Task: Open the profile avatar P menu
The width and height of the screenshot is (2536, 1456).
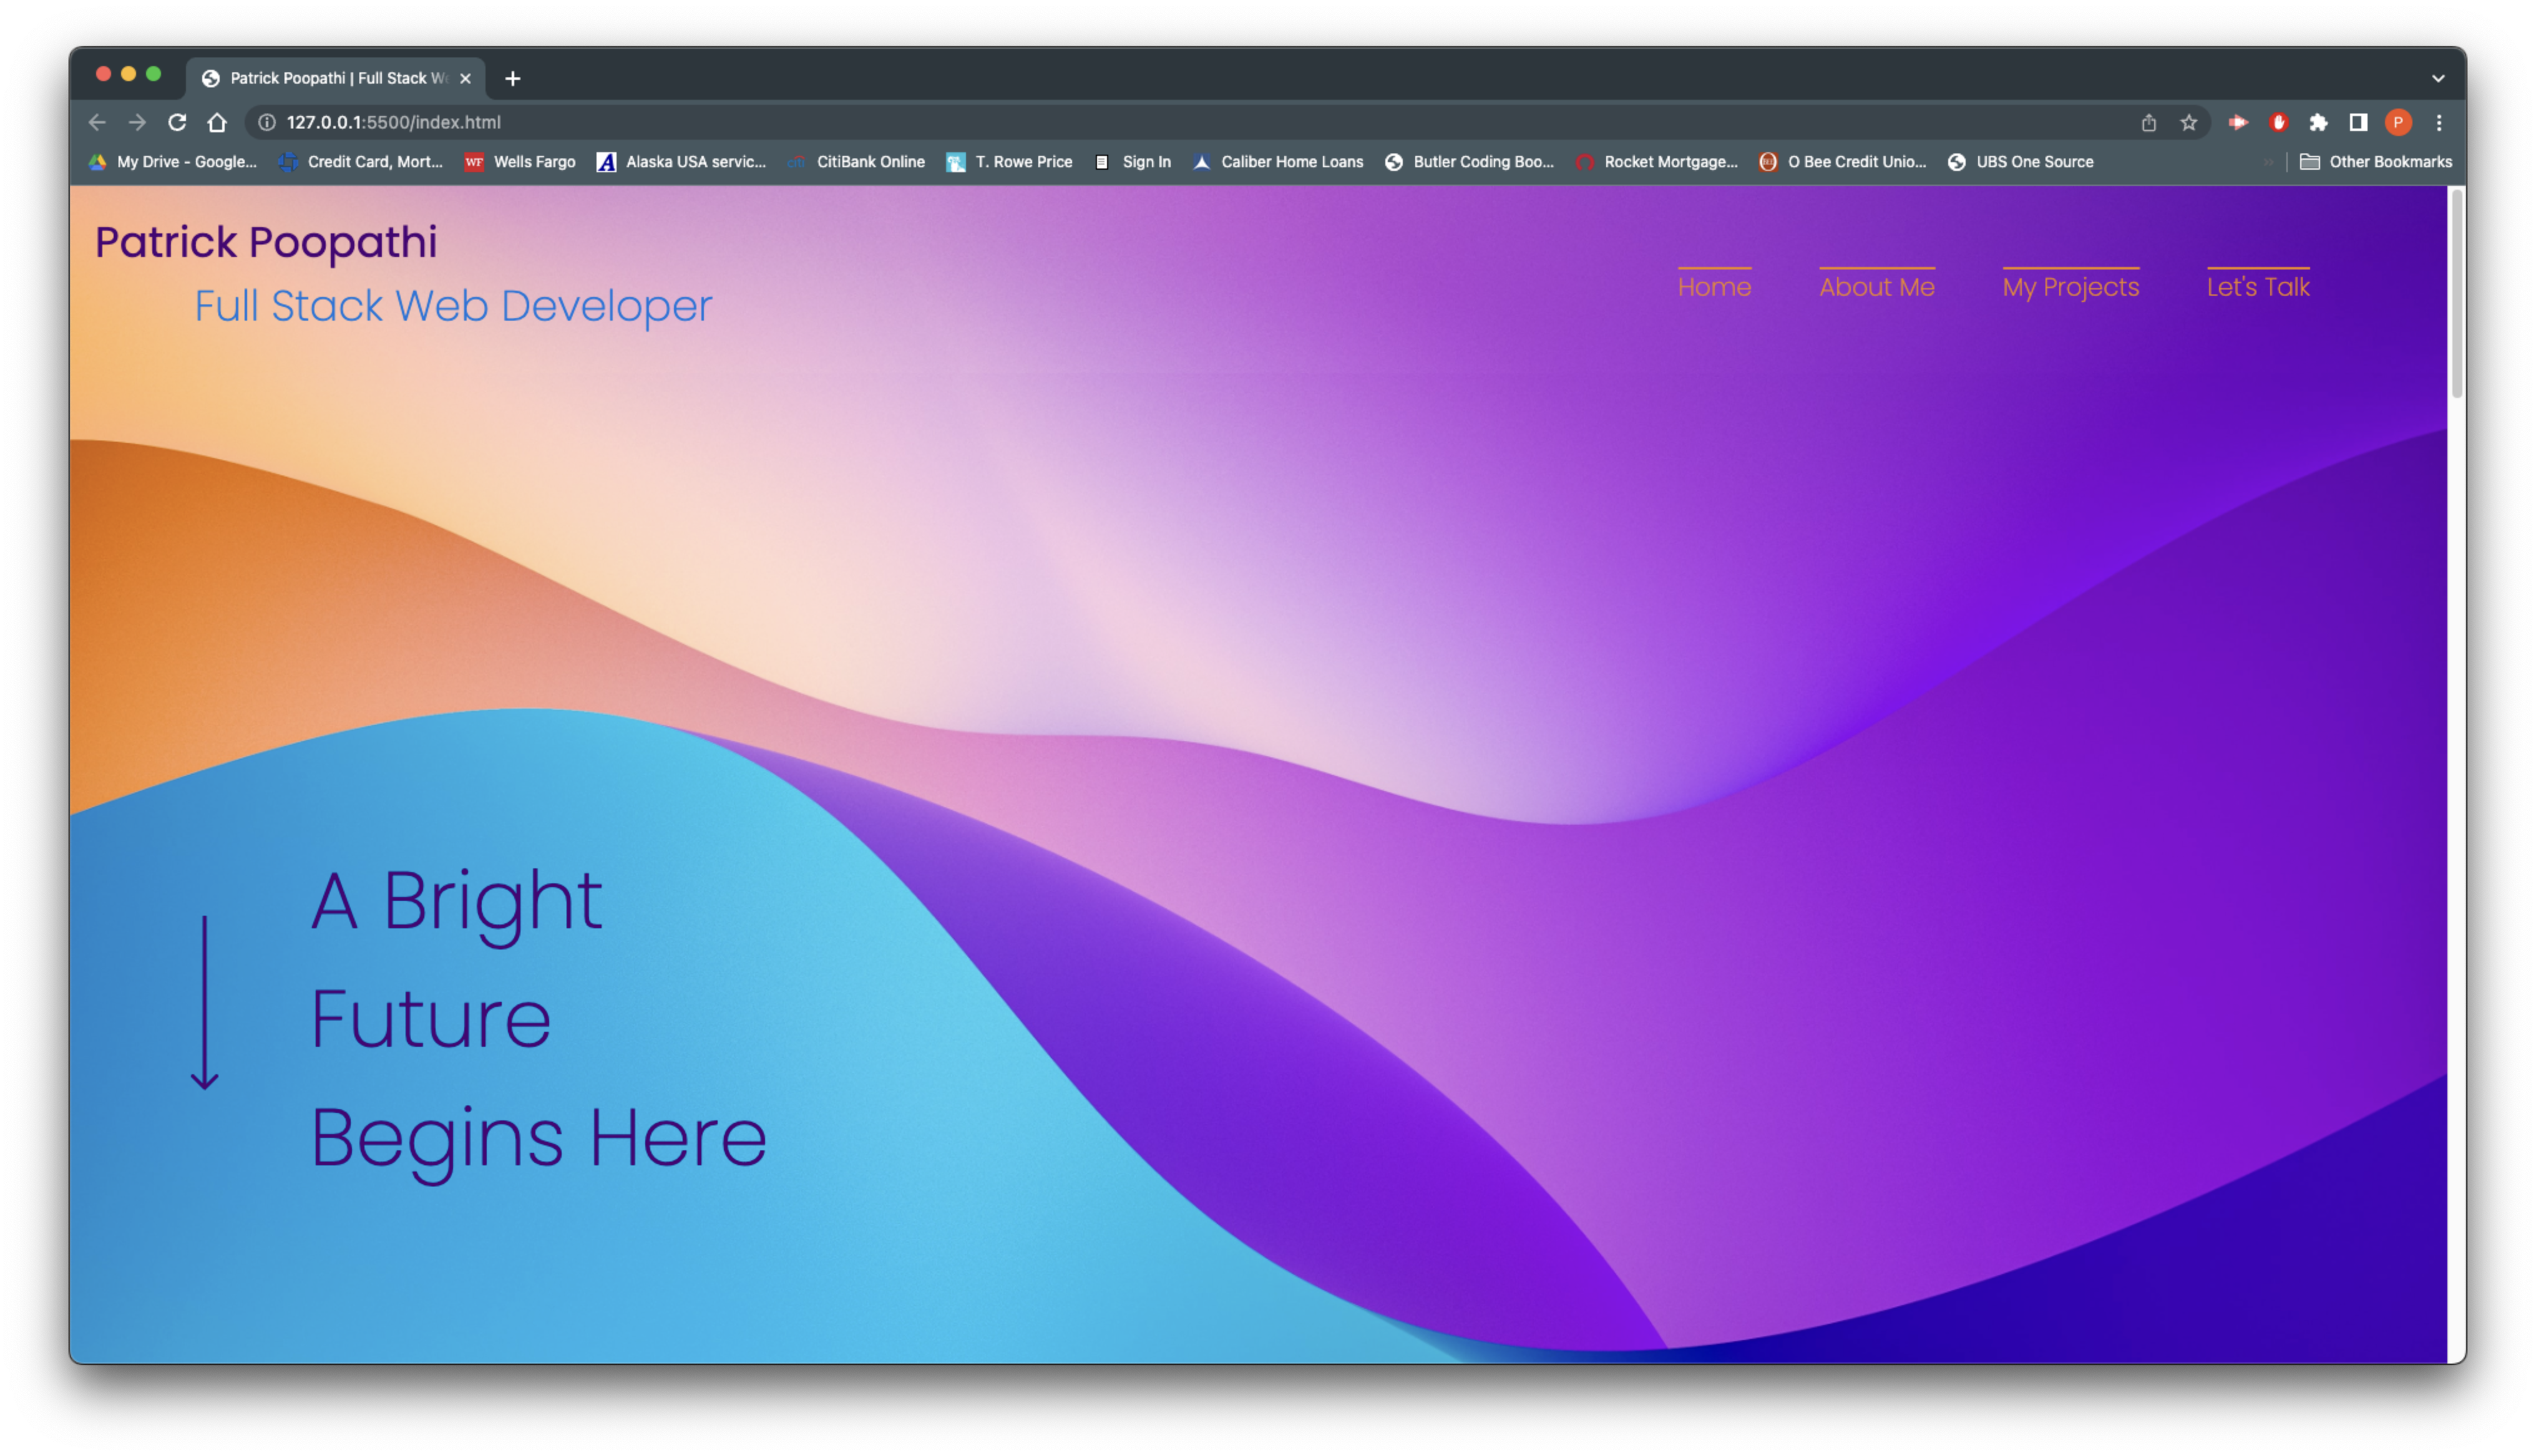Action: click(2398, 122)
